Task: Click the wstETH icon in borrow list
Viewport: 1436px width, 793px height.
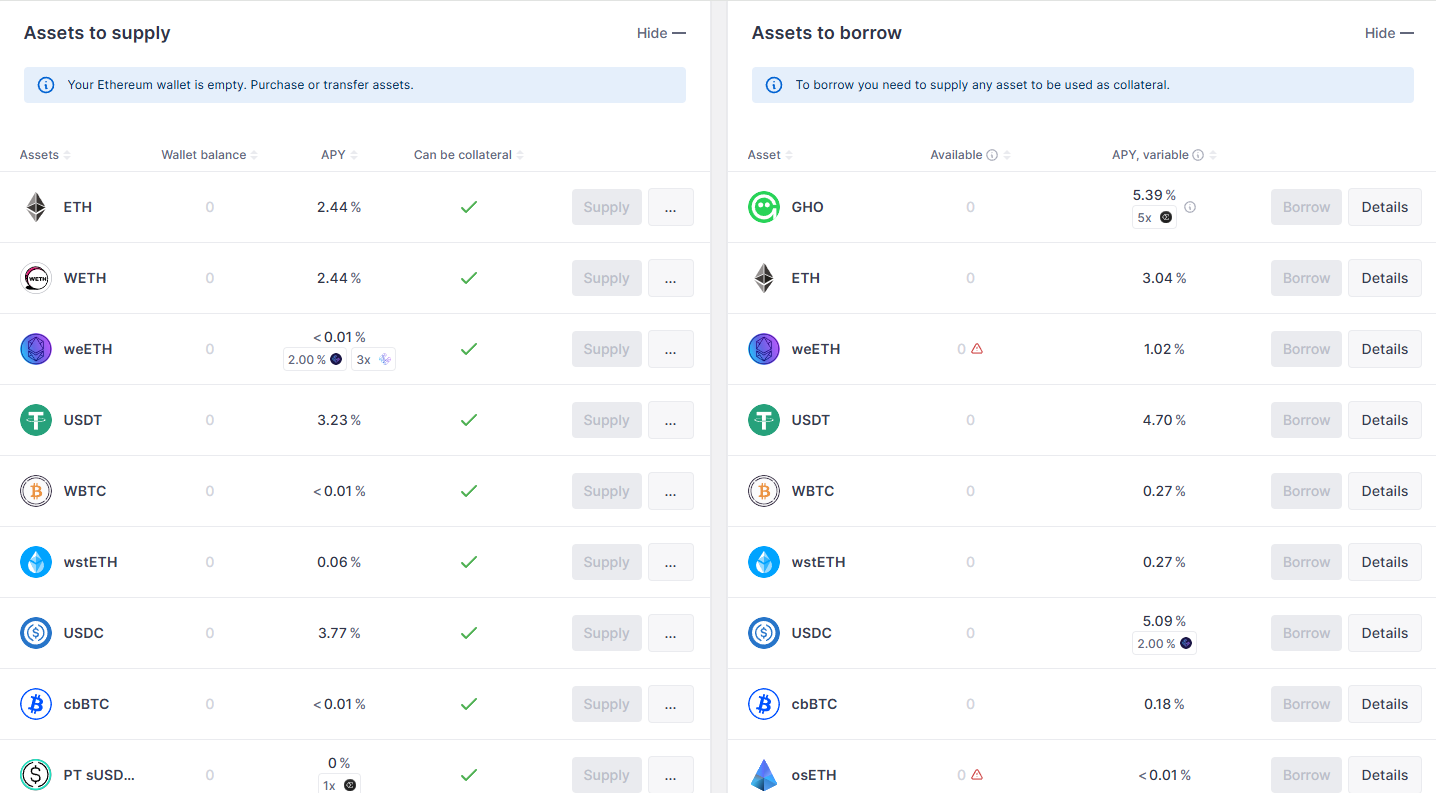Action: coord(764,562)
